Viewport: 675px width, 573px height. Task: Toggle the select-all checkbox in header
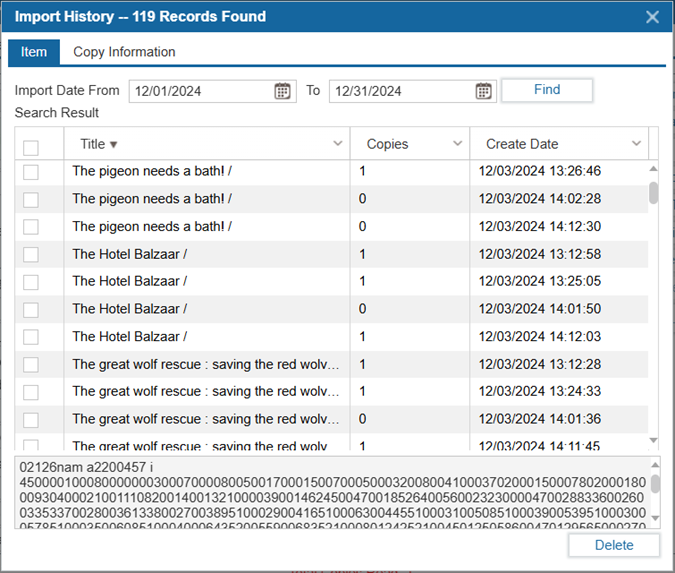point(31,147)
